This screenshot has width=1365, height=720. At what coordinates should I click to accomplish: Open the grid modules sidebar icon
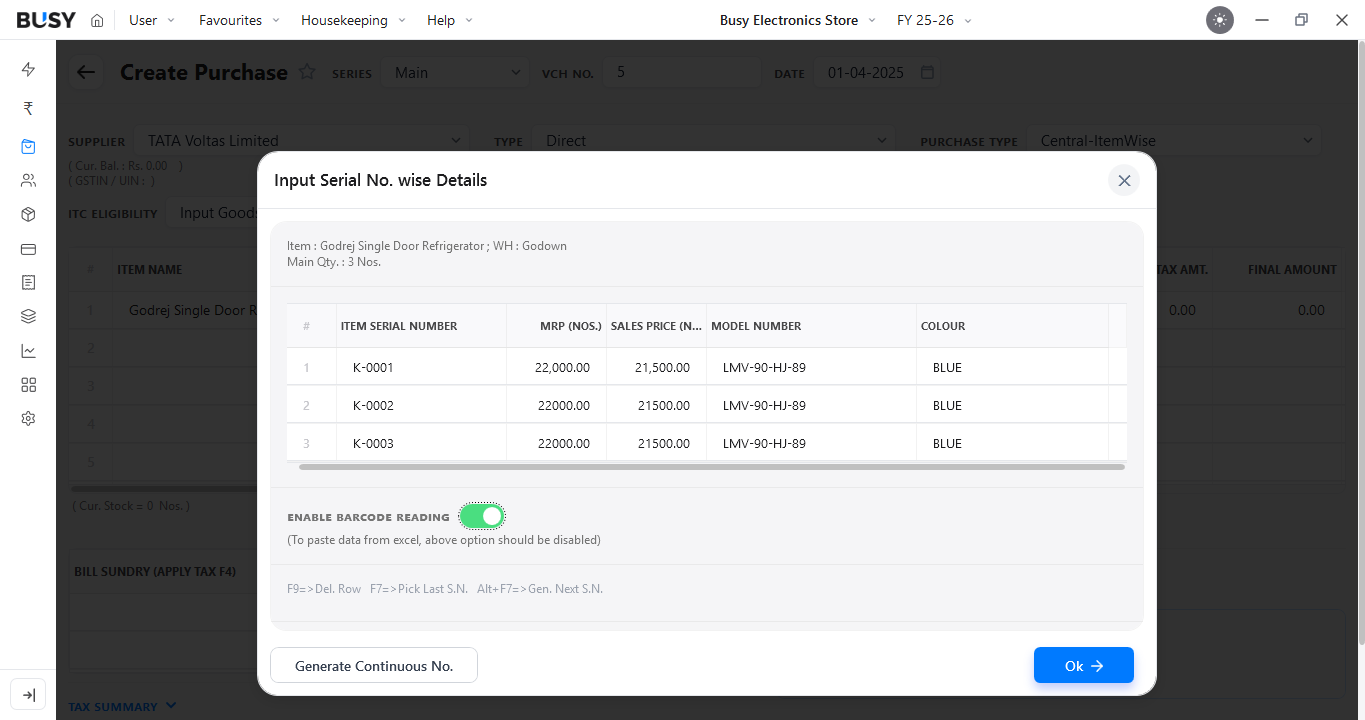28,385
